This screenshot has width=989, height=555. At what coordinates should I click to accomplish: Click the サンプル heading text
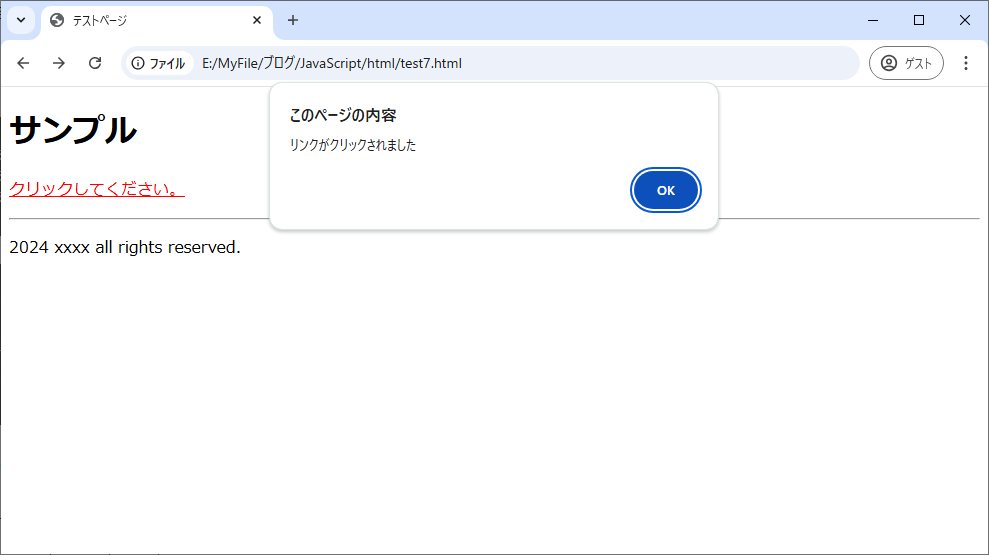(x=73, y=129)
